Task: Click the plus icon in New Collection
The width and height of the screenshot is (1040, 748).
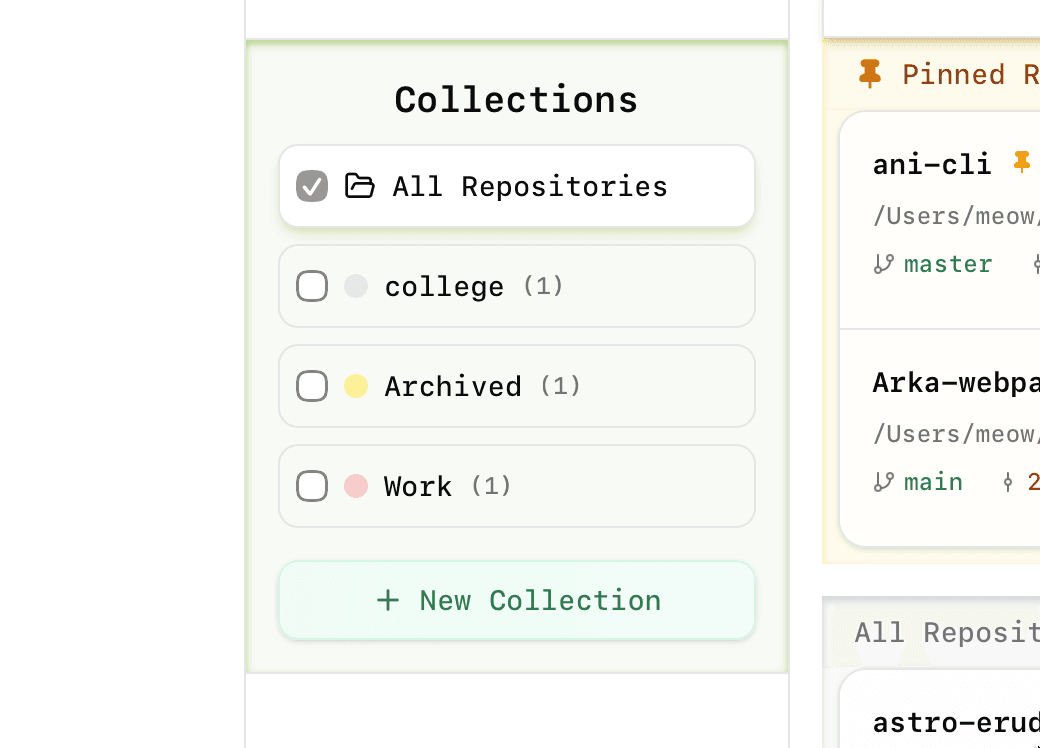Action: click(388, 600)
